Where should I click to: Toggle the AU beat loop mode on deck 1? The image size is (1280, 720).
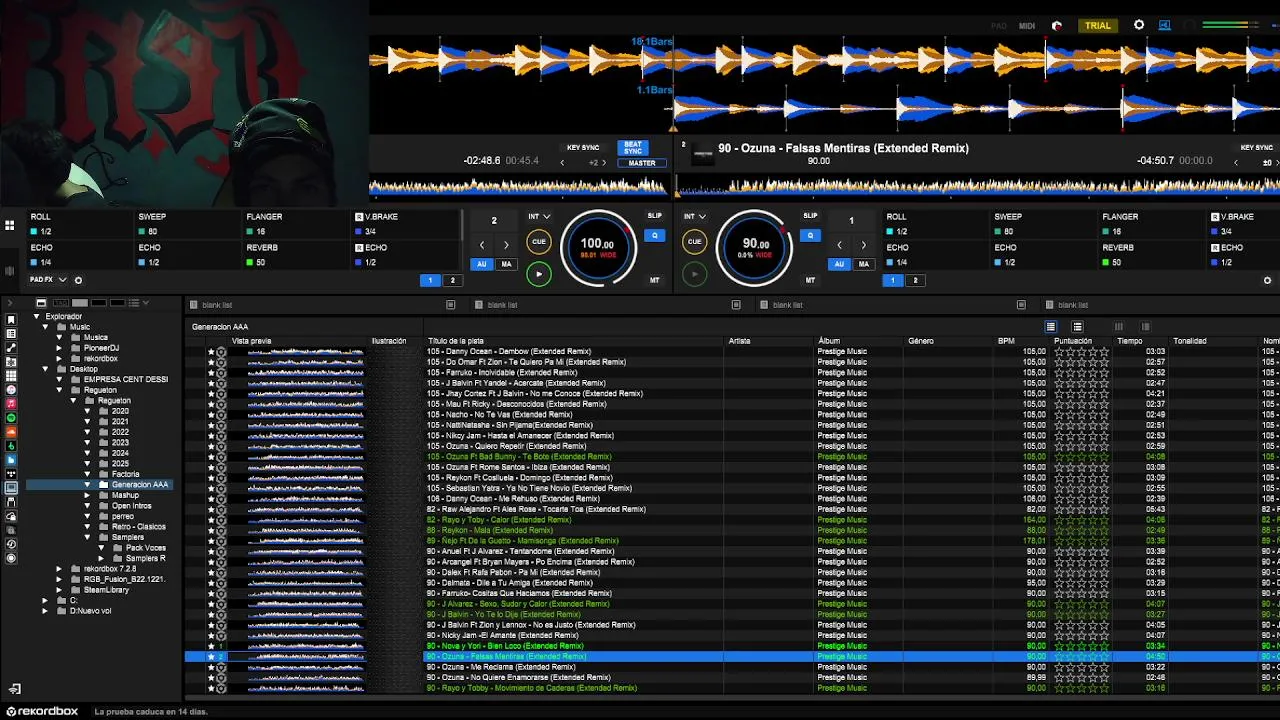click(482, 264)
